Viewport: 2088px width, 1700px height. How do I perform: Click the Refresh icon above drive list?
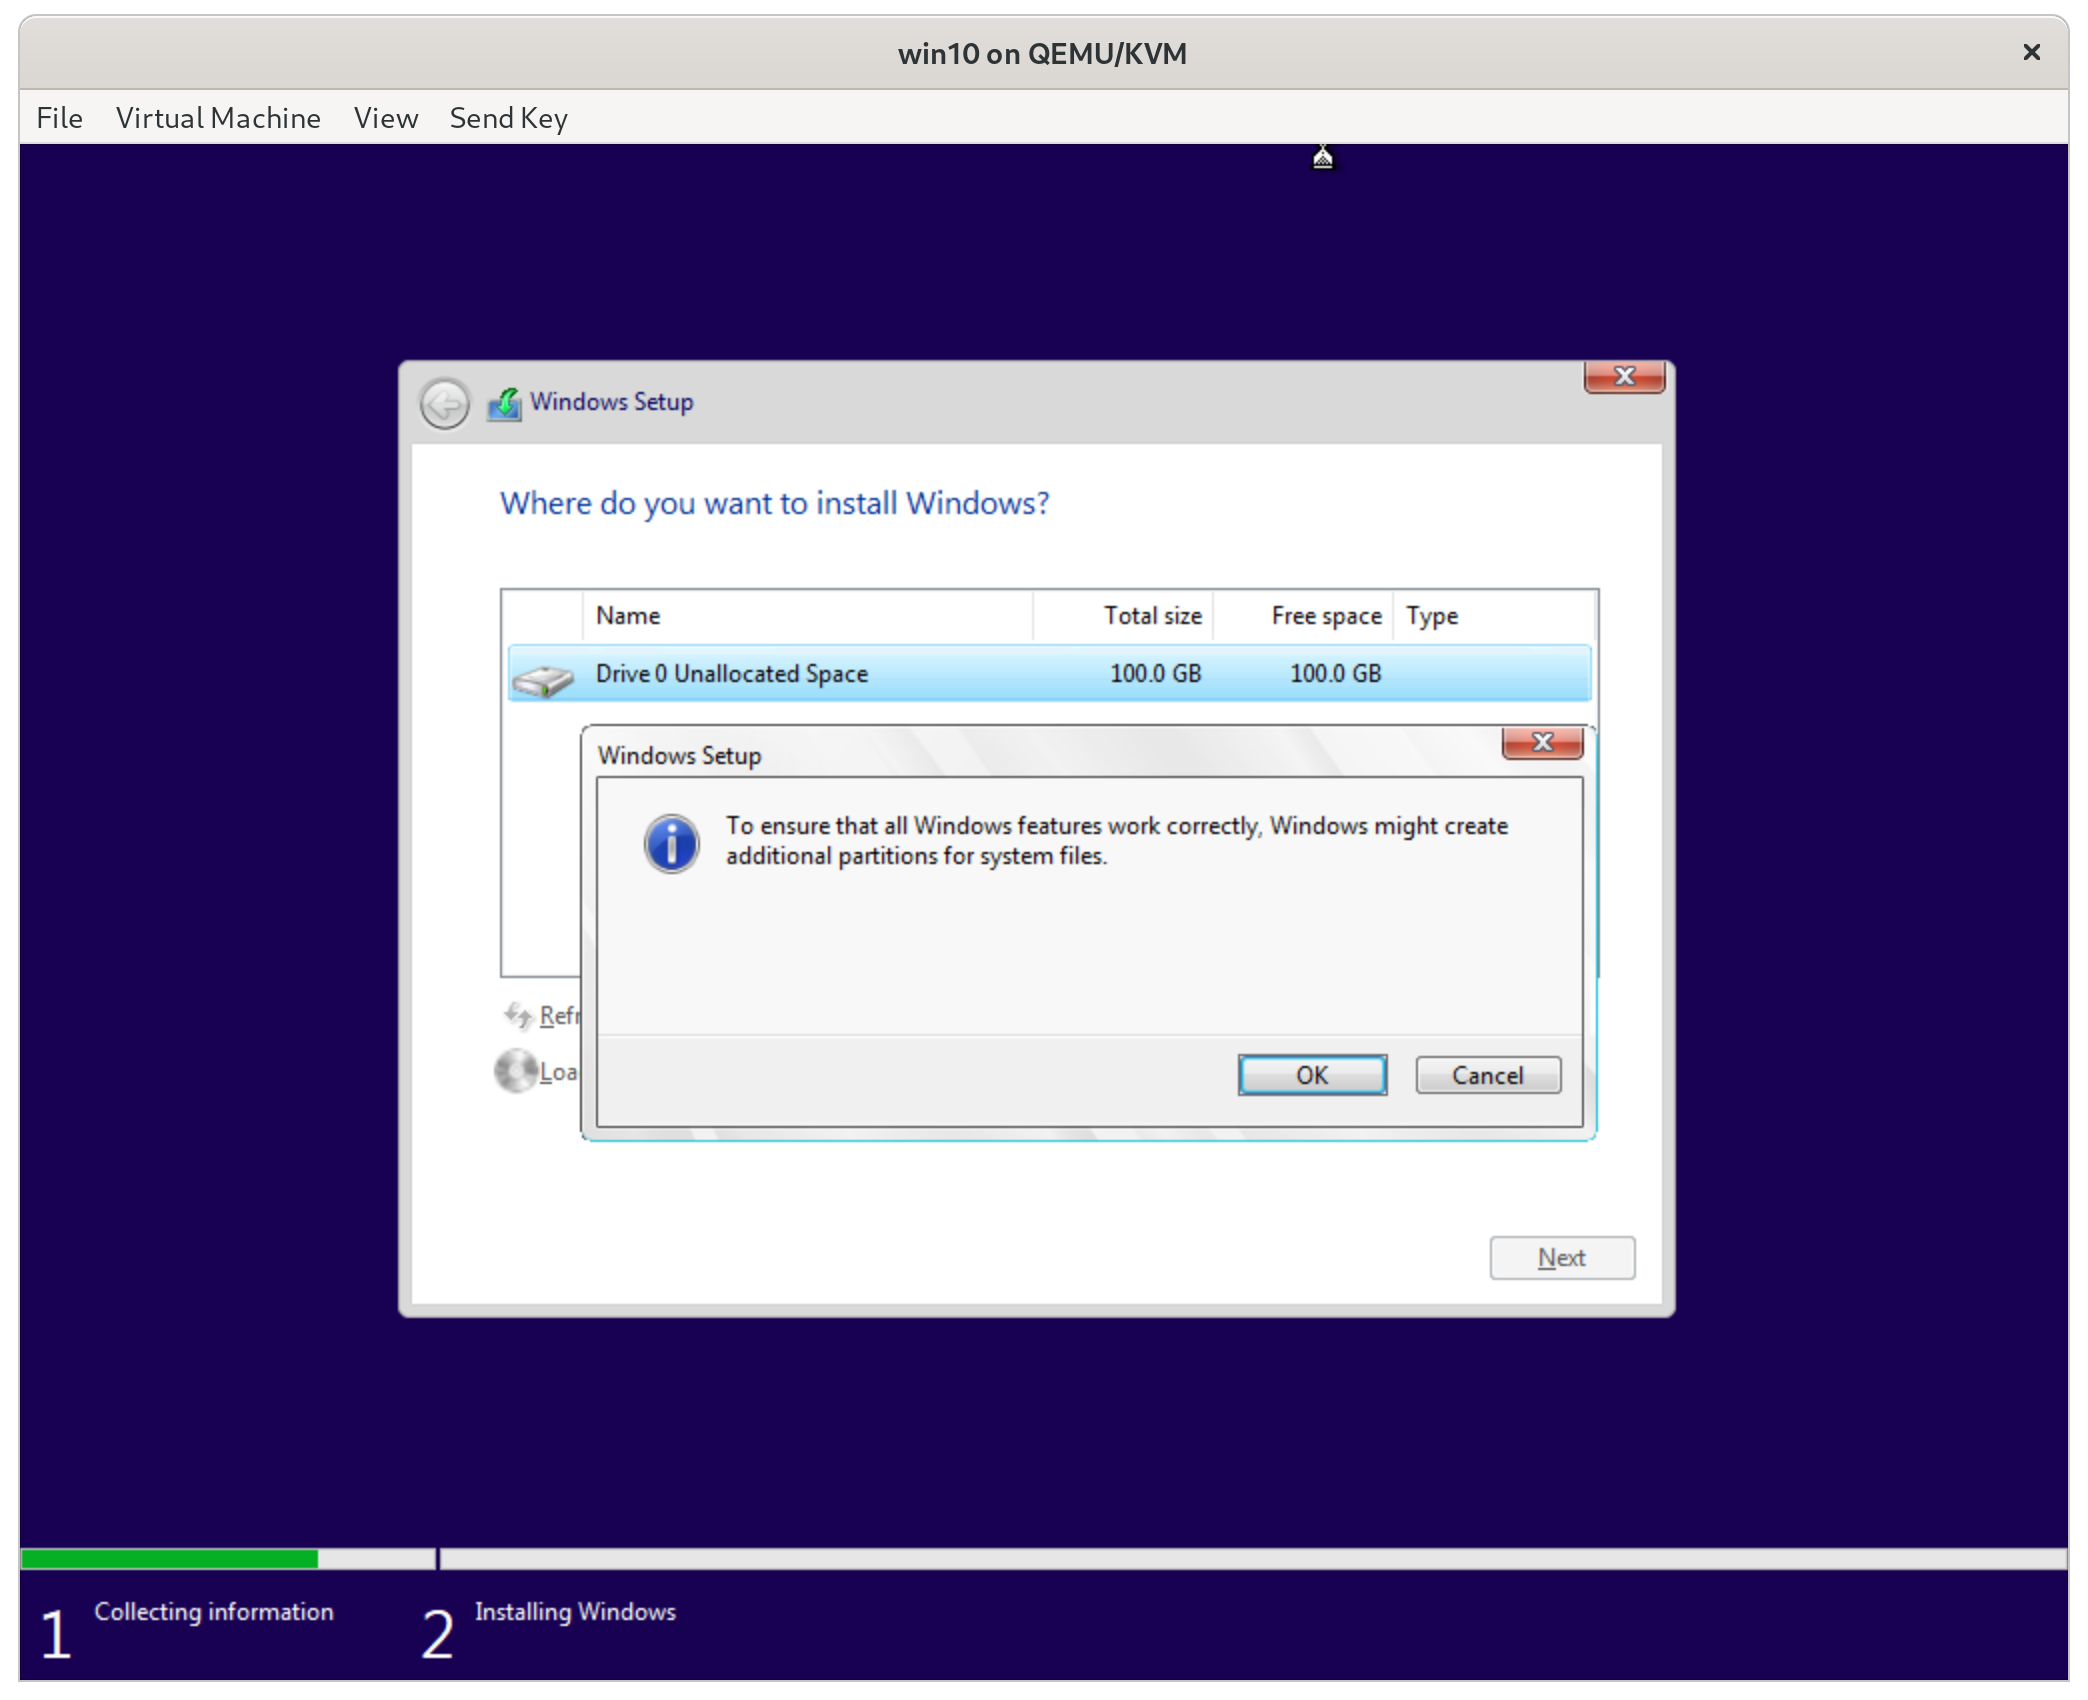pyautogui.click(x=519, y=1014)
